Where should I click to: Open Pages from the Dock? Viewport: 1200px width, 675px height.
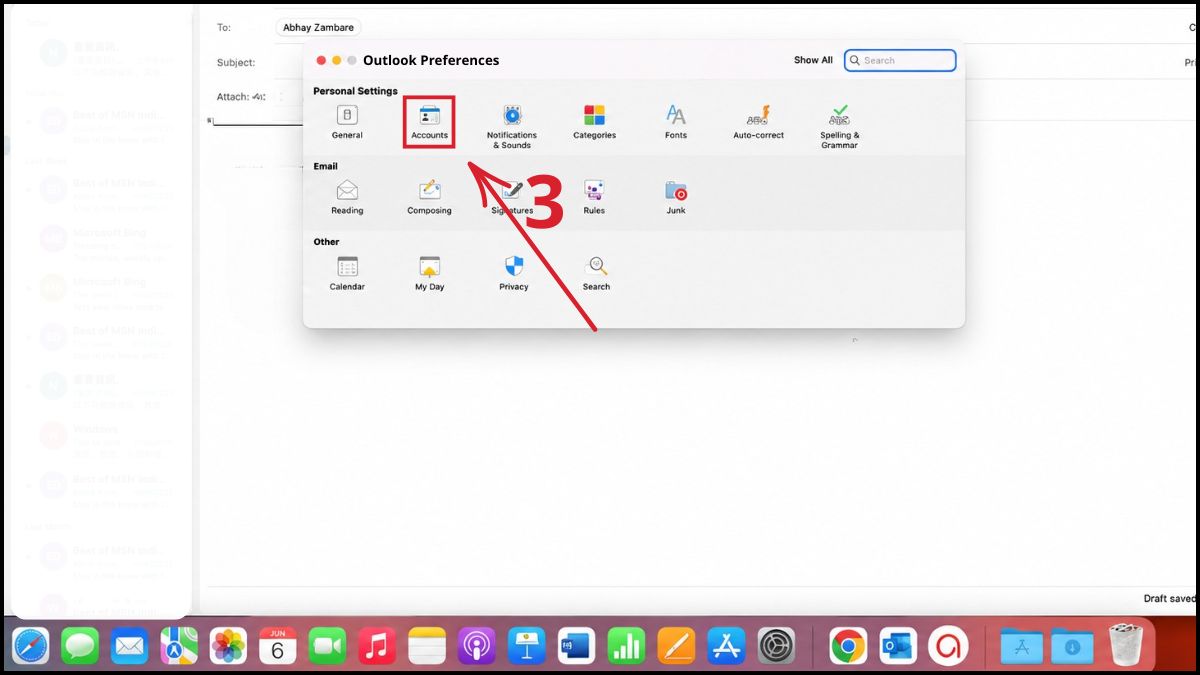[676, 646]
